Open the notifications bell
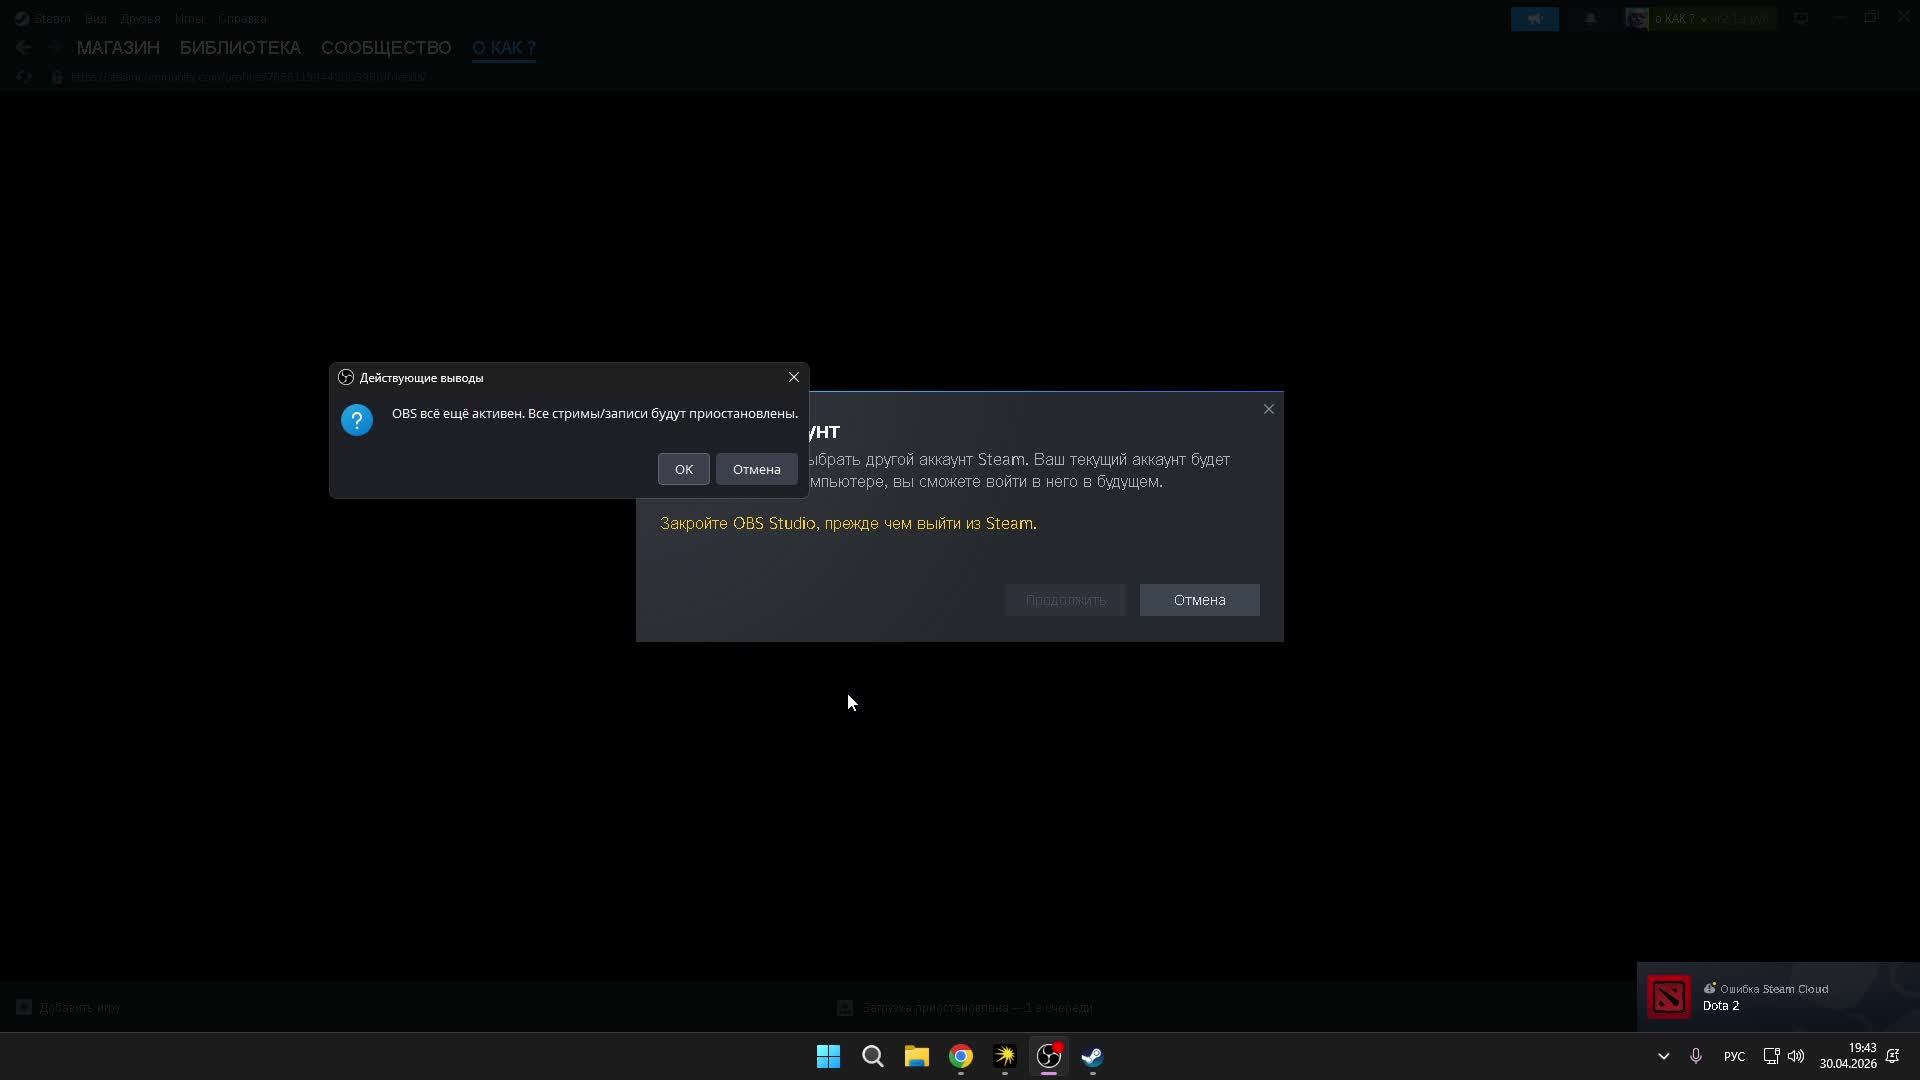This screenshot has width=1920, height=1080. click(1590, 18)
